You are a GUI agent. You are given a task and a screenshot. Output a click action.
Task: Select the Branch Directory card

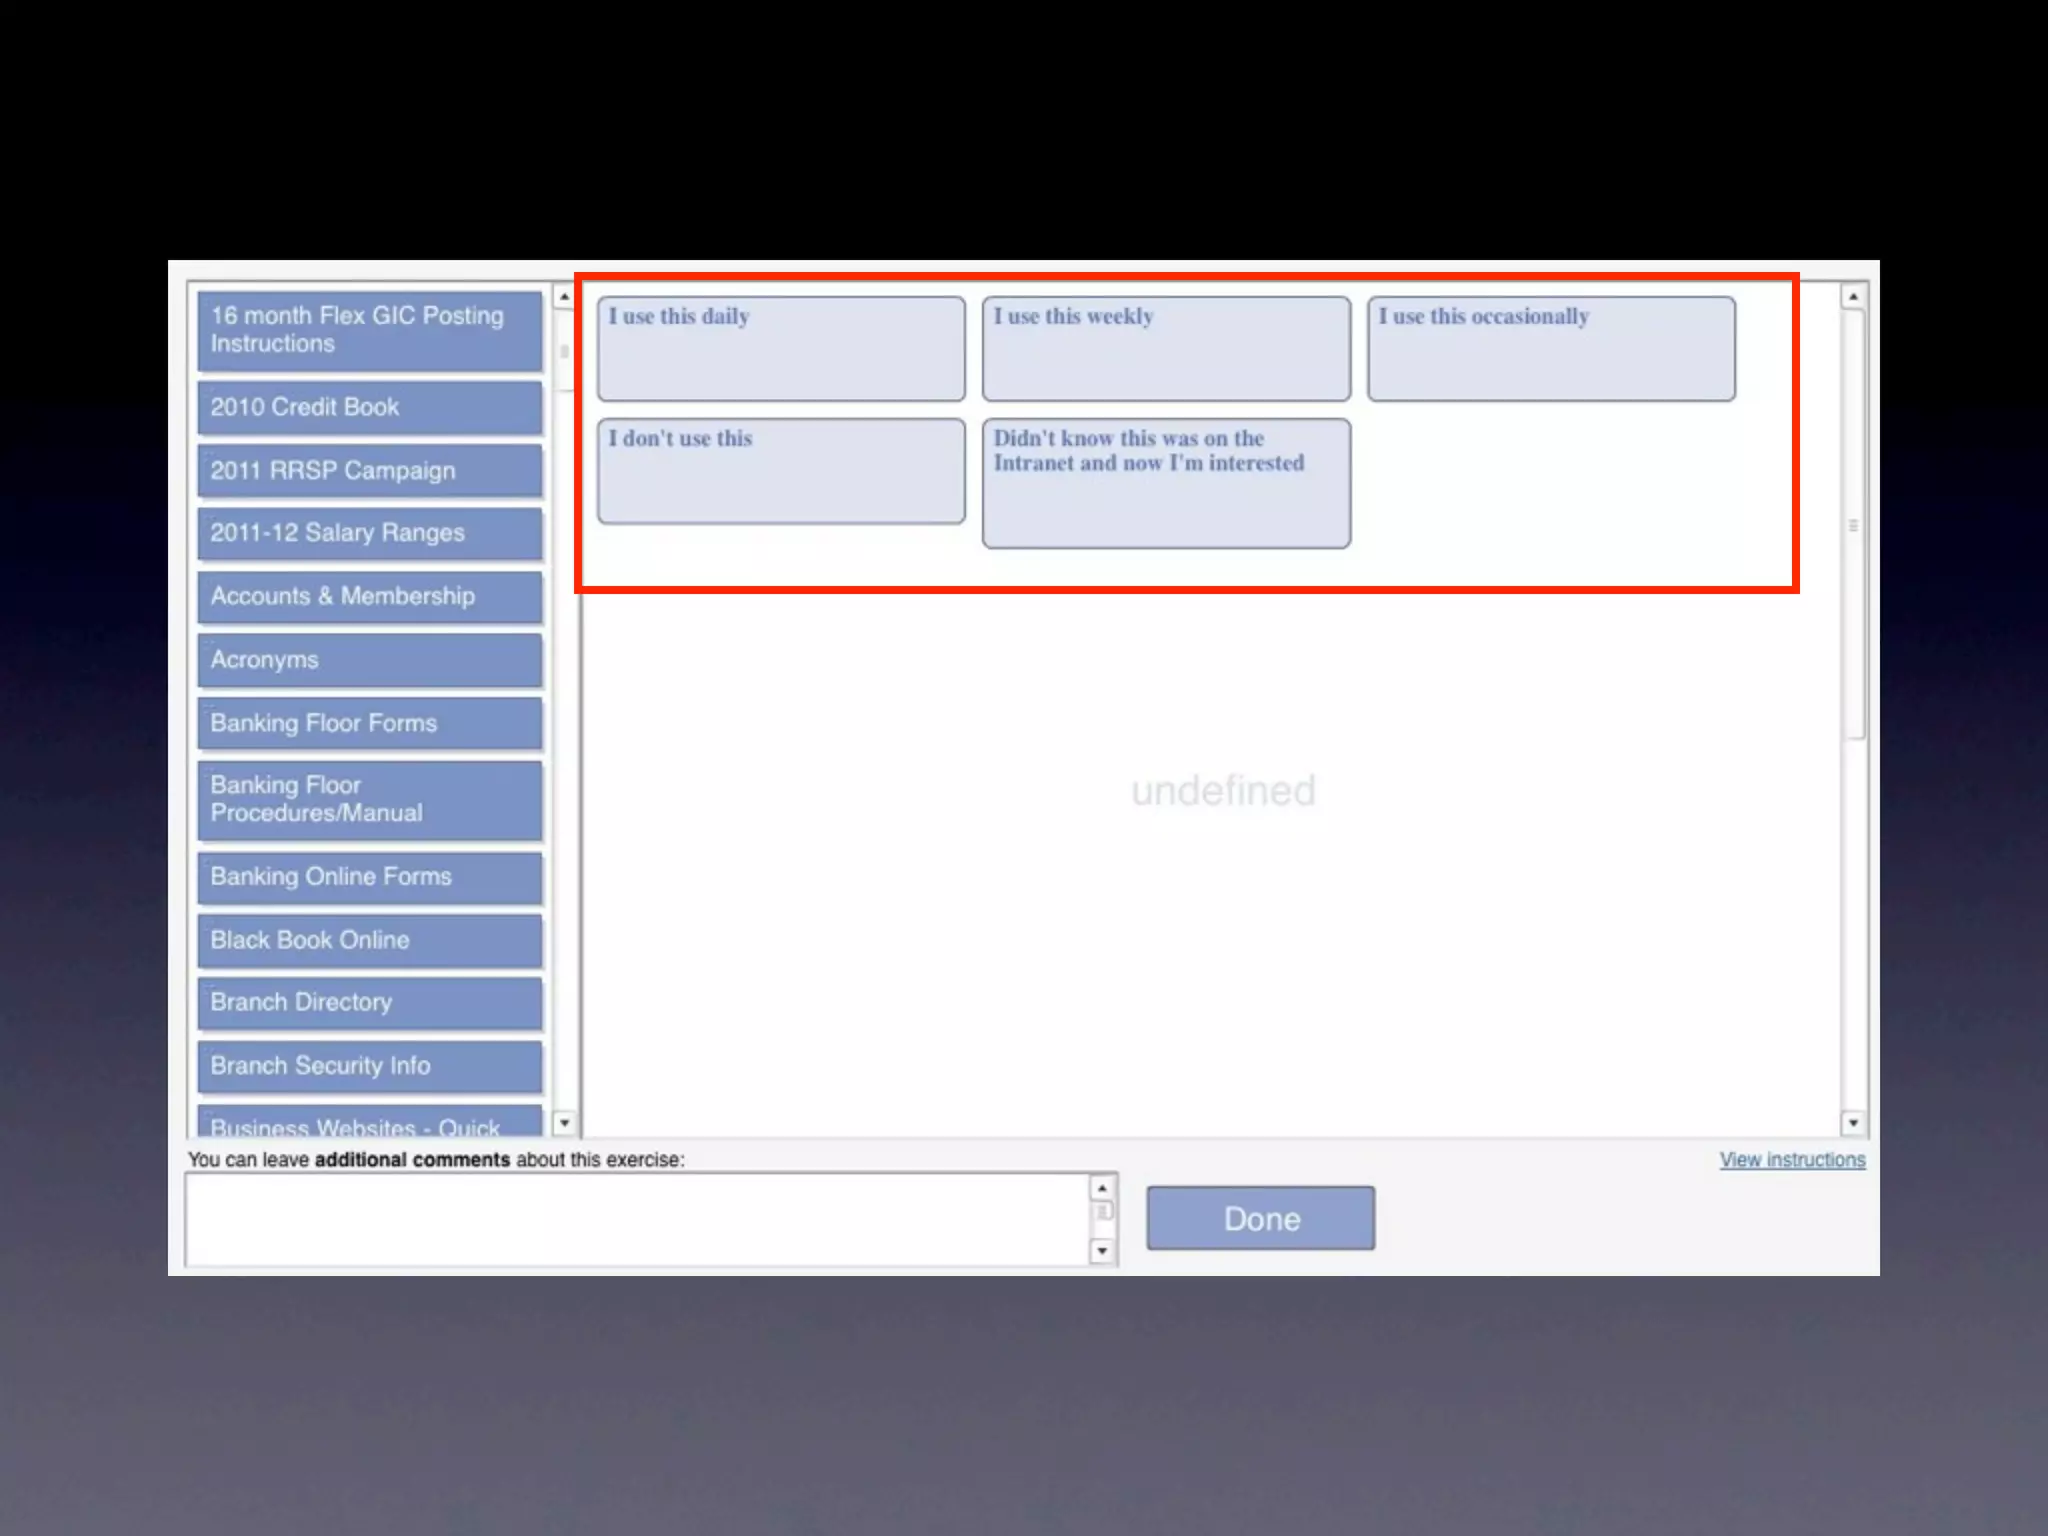click(369, 1002)
